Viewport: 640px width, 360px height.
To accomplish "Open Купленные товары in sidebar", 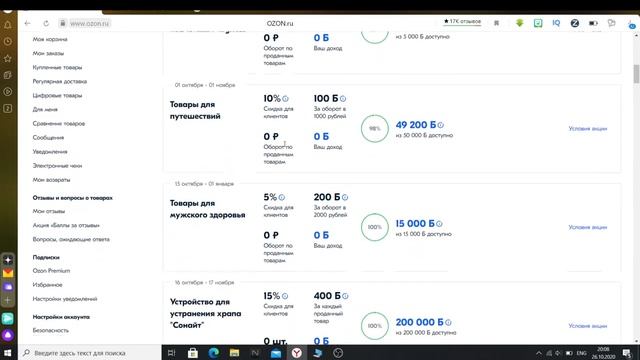I will 57,67.
